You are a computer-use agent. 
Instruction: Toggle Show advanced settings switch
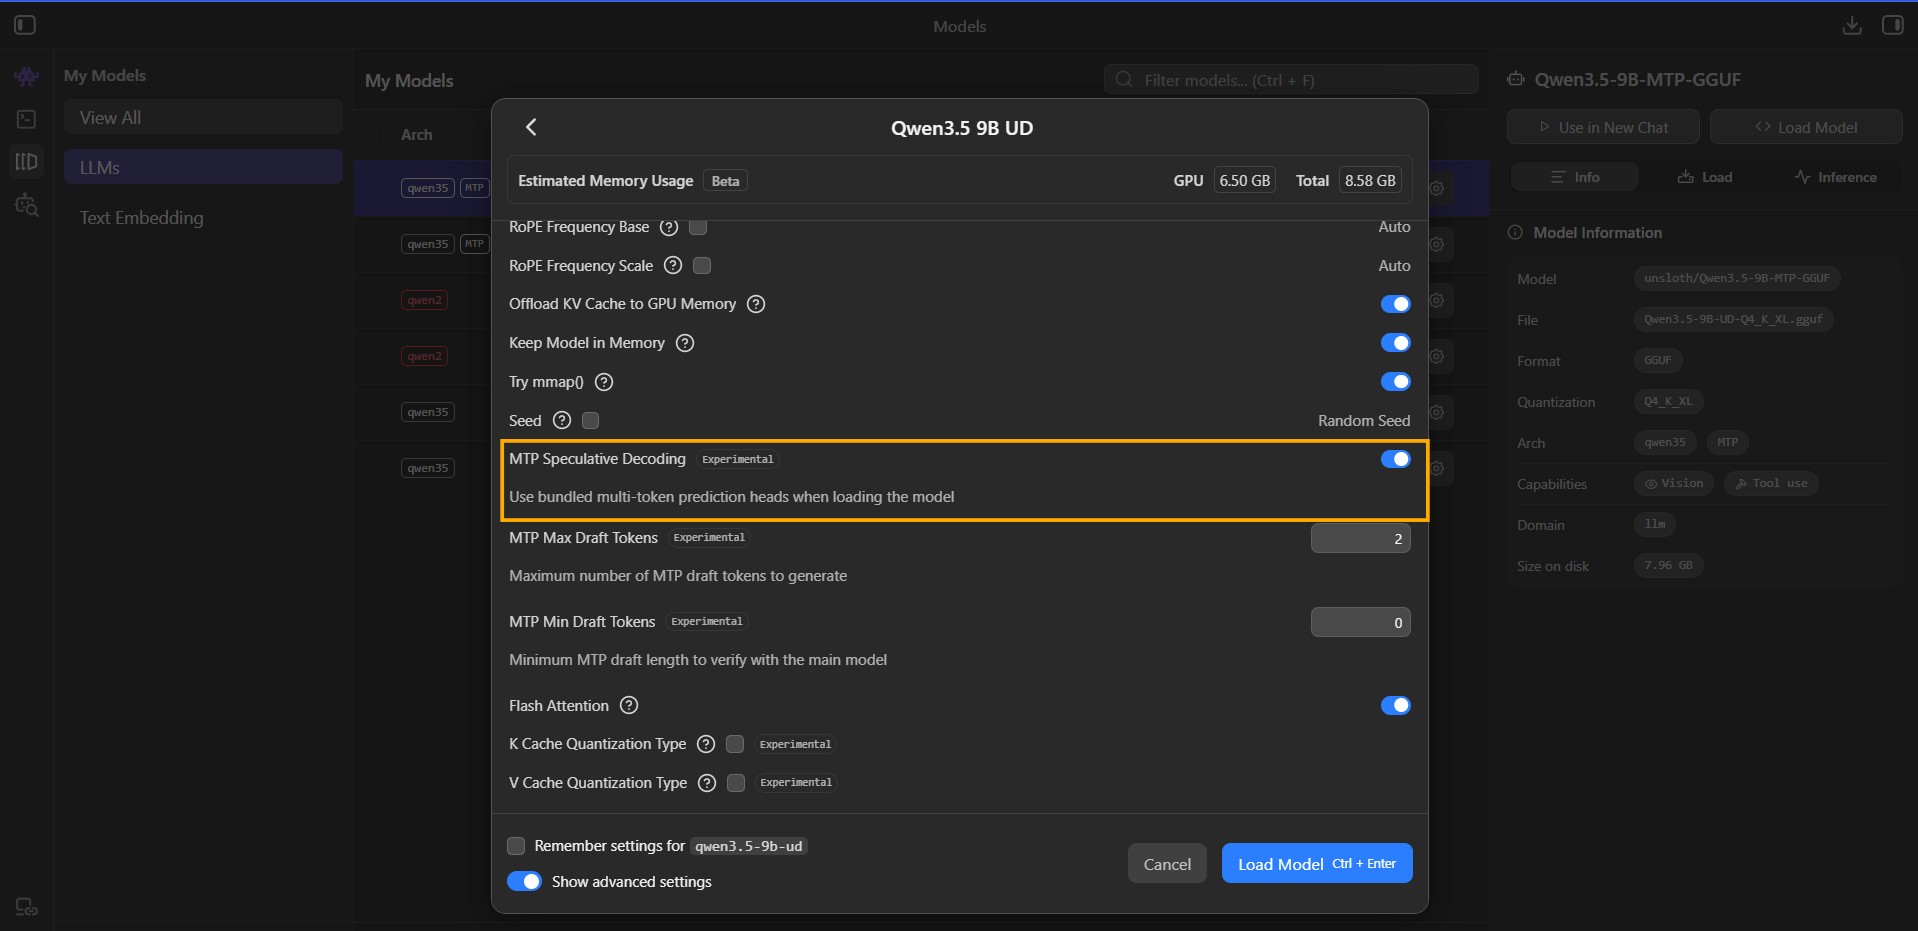(x=524, y=881)
